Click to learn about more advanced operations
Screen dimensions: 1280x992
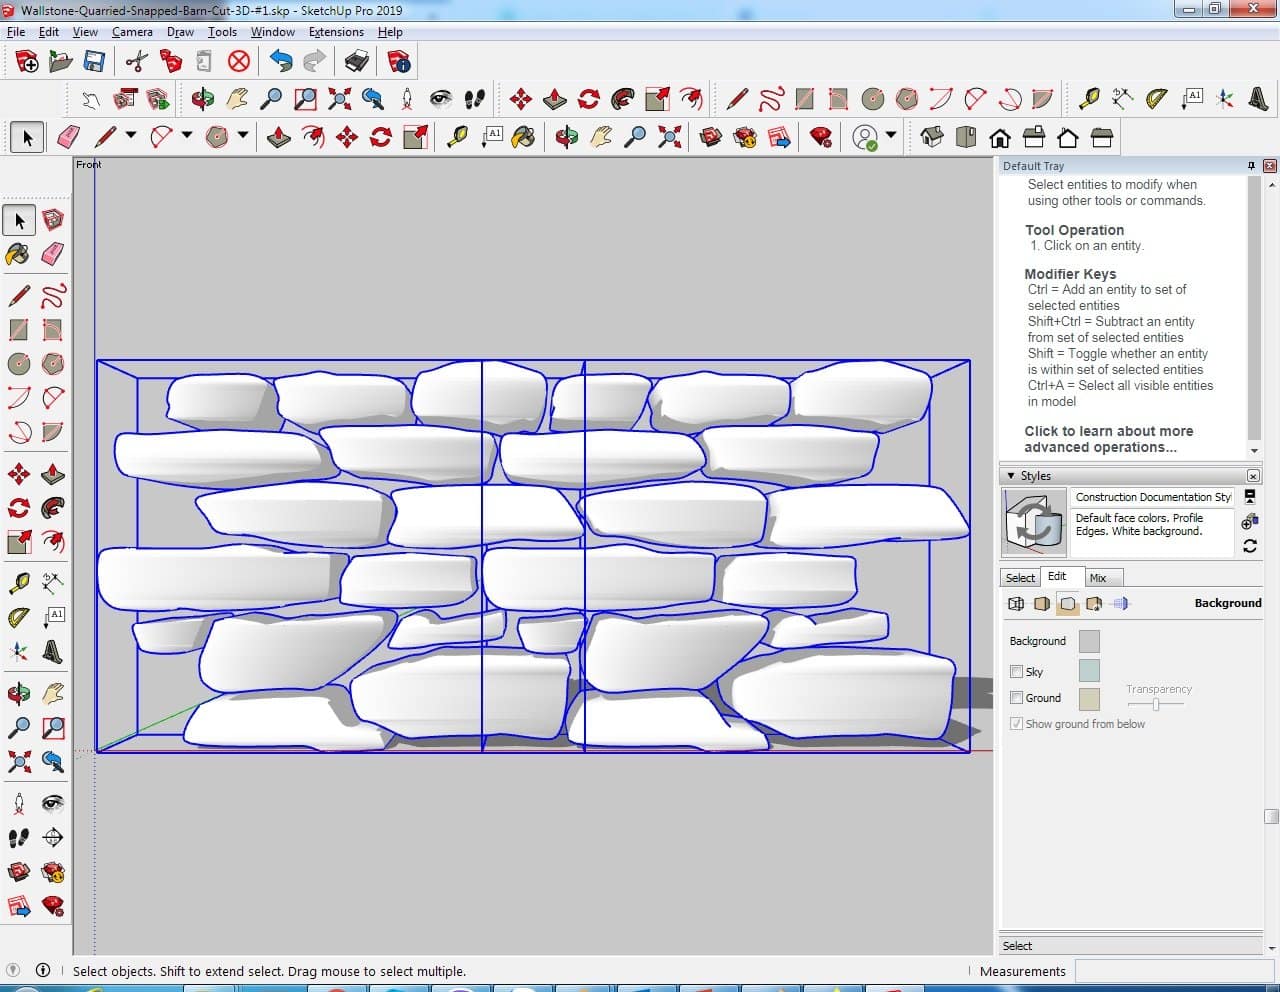click(1108, 439)
